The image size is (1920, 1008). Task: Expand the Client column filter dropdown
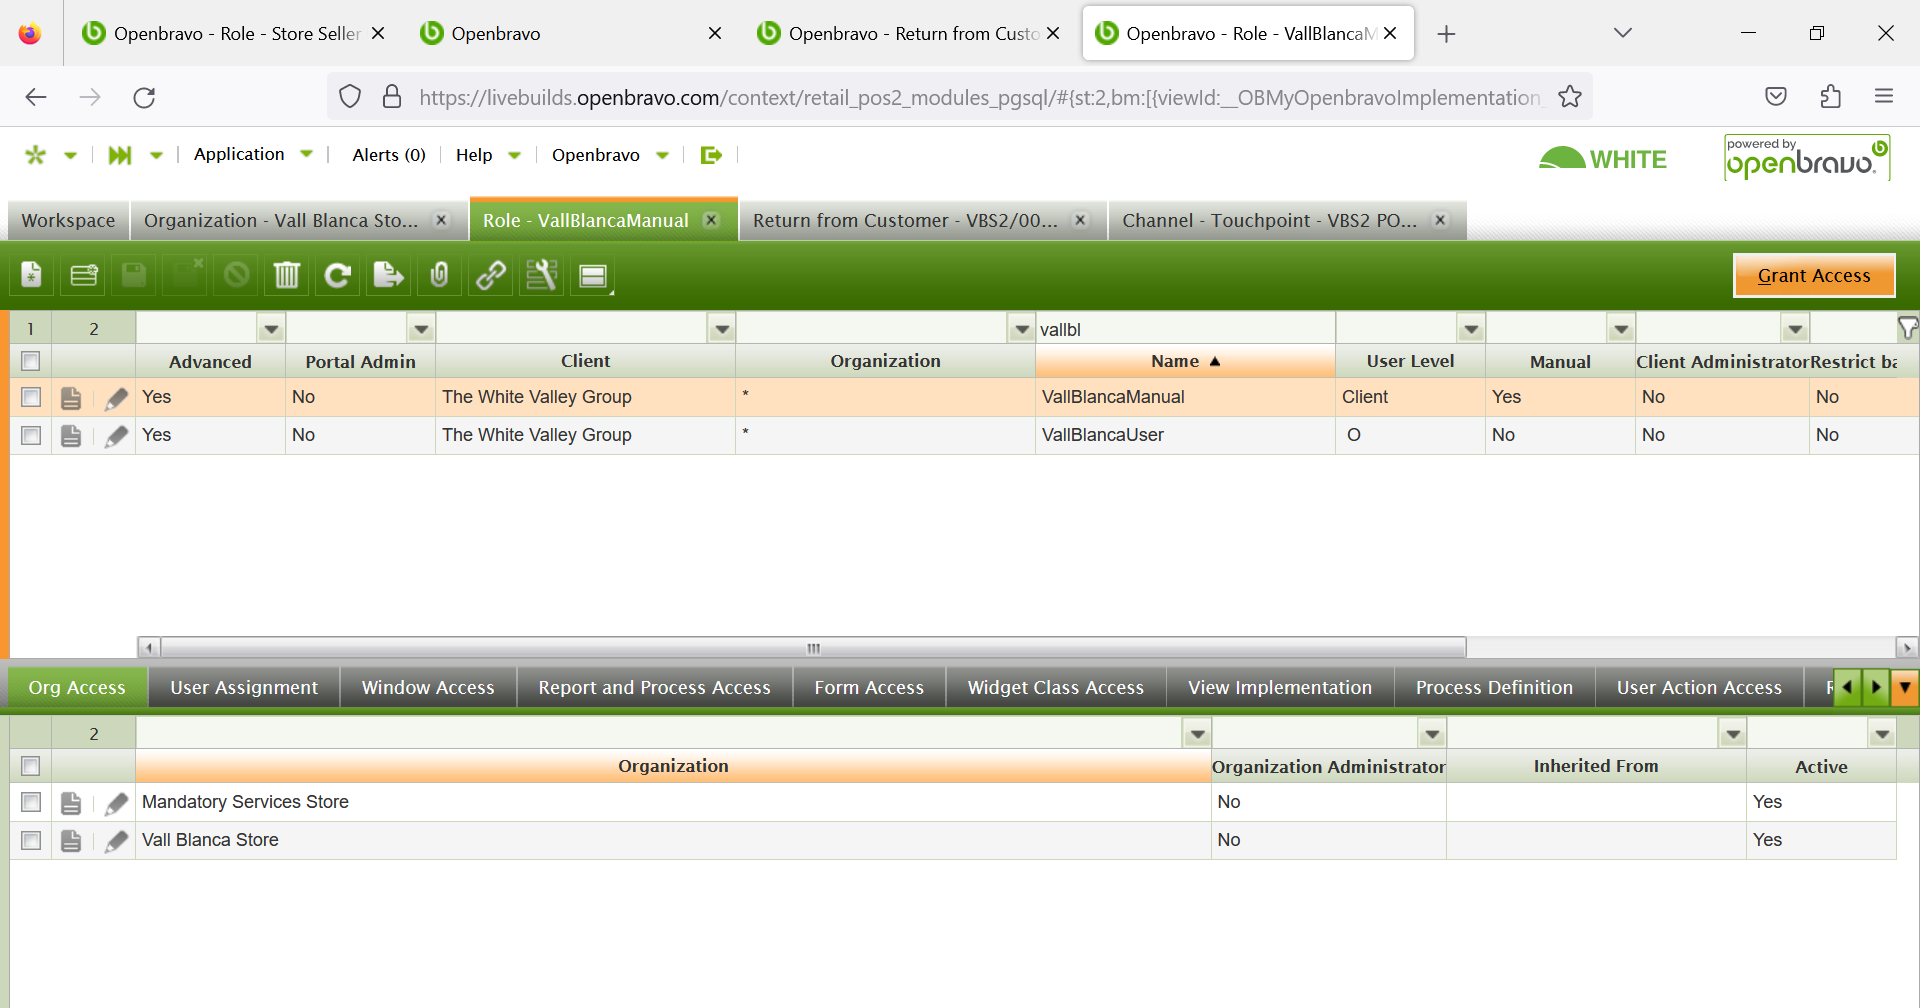721,329
